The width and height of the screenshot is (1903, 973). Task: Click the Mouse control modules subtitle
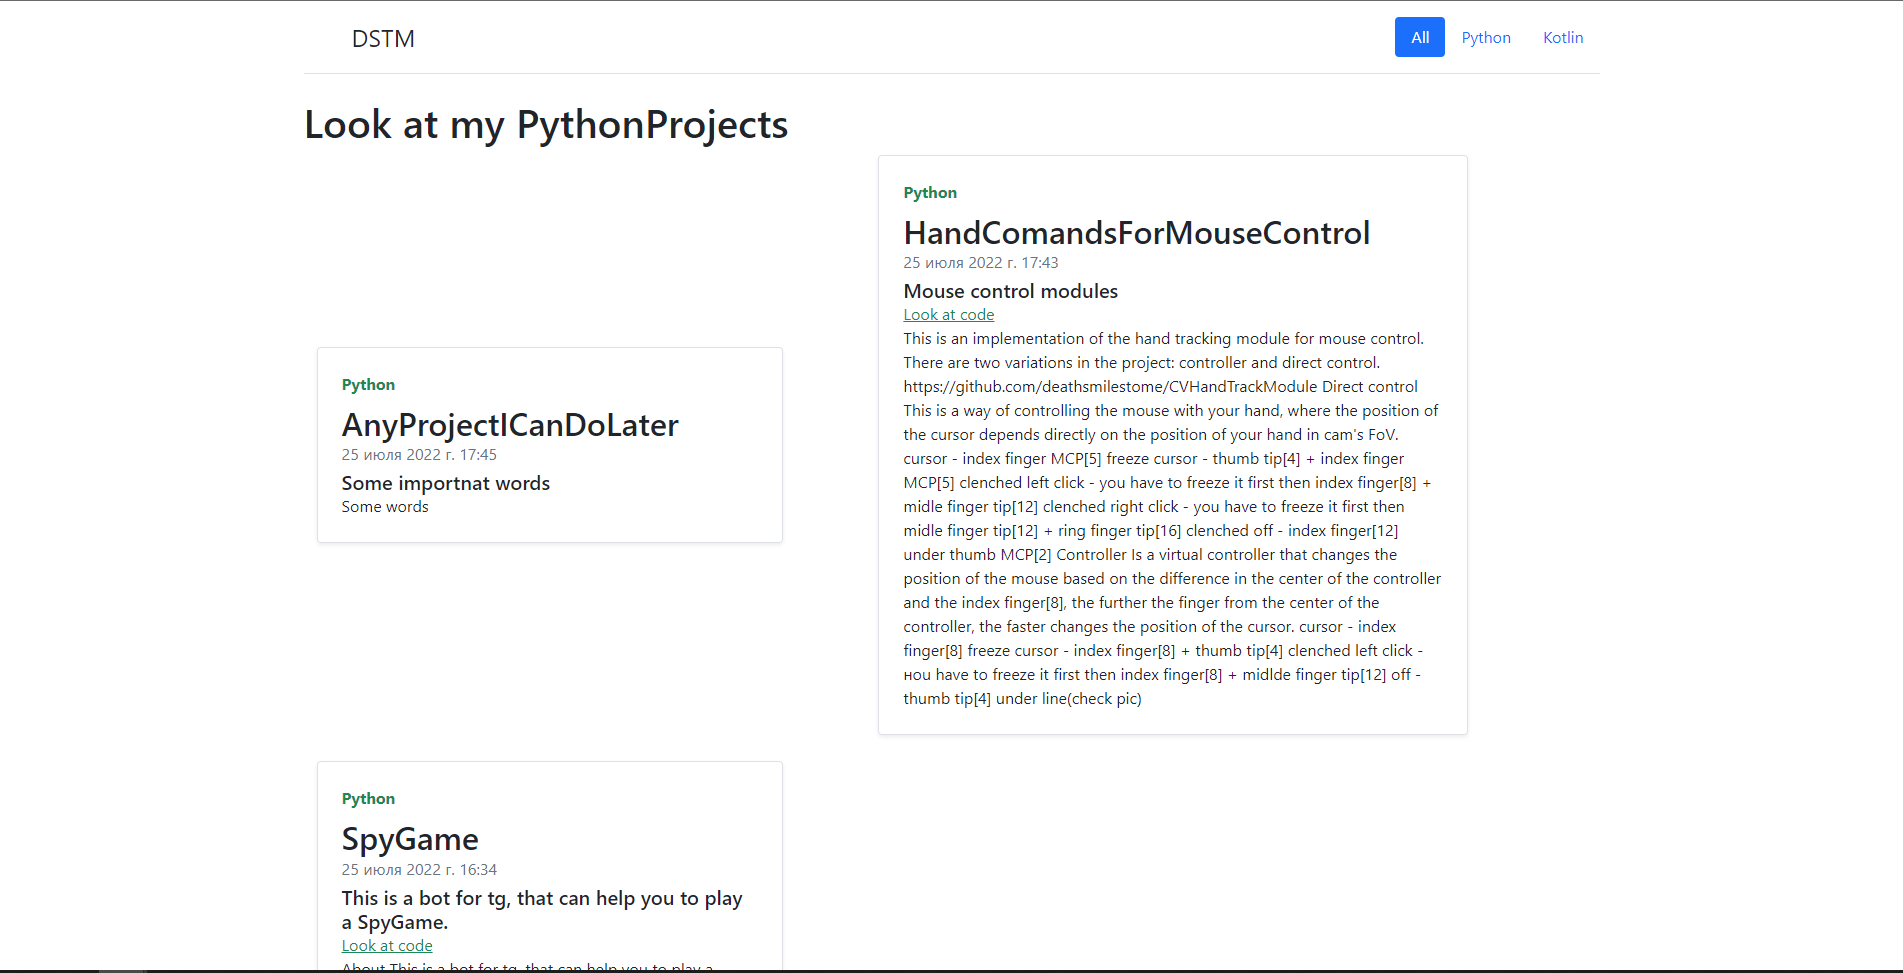[1010, 291]
